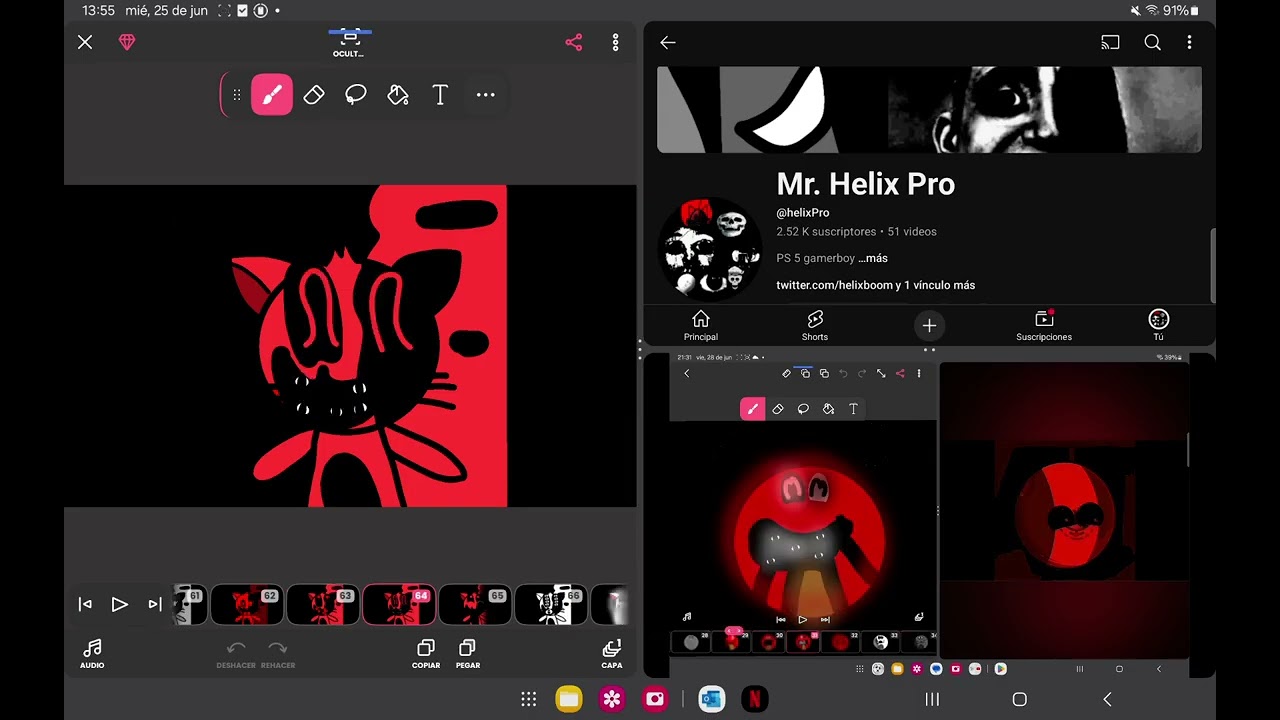Select frame 61 in the timeline

tap(190, 605)
